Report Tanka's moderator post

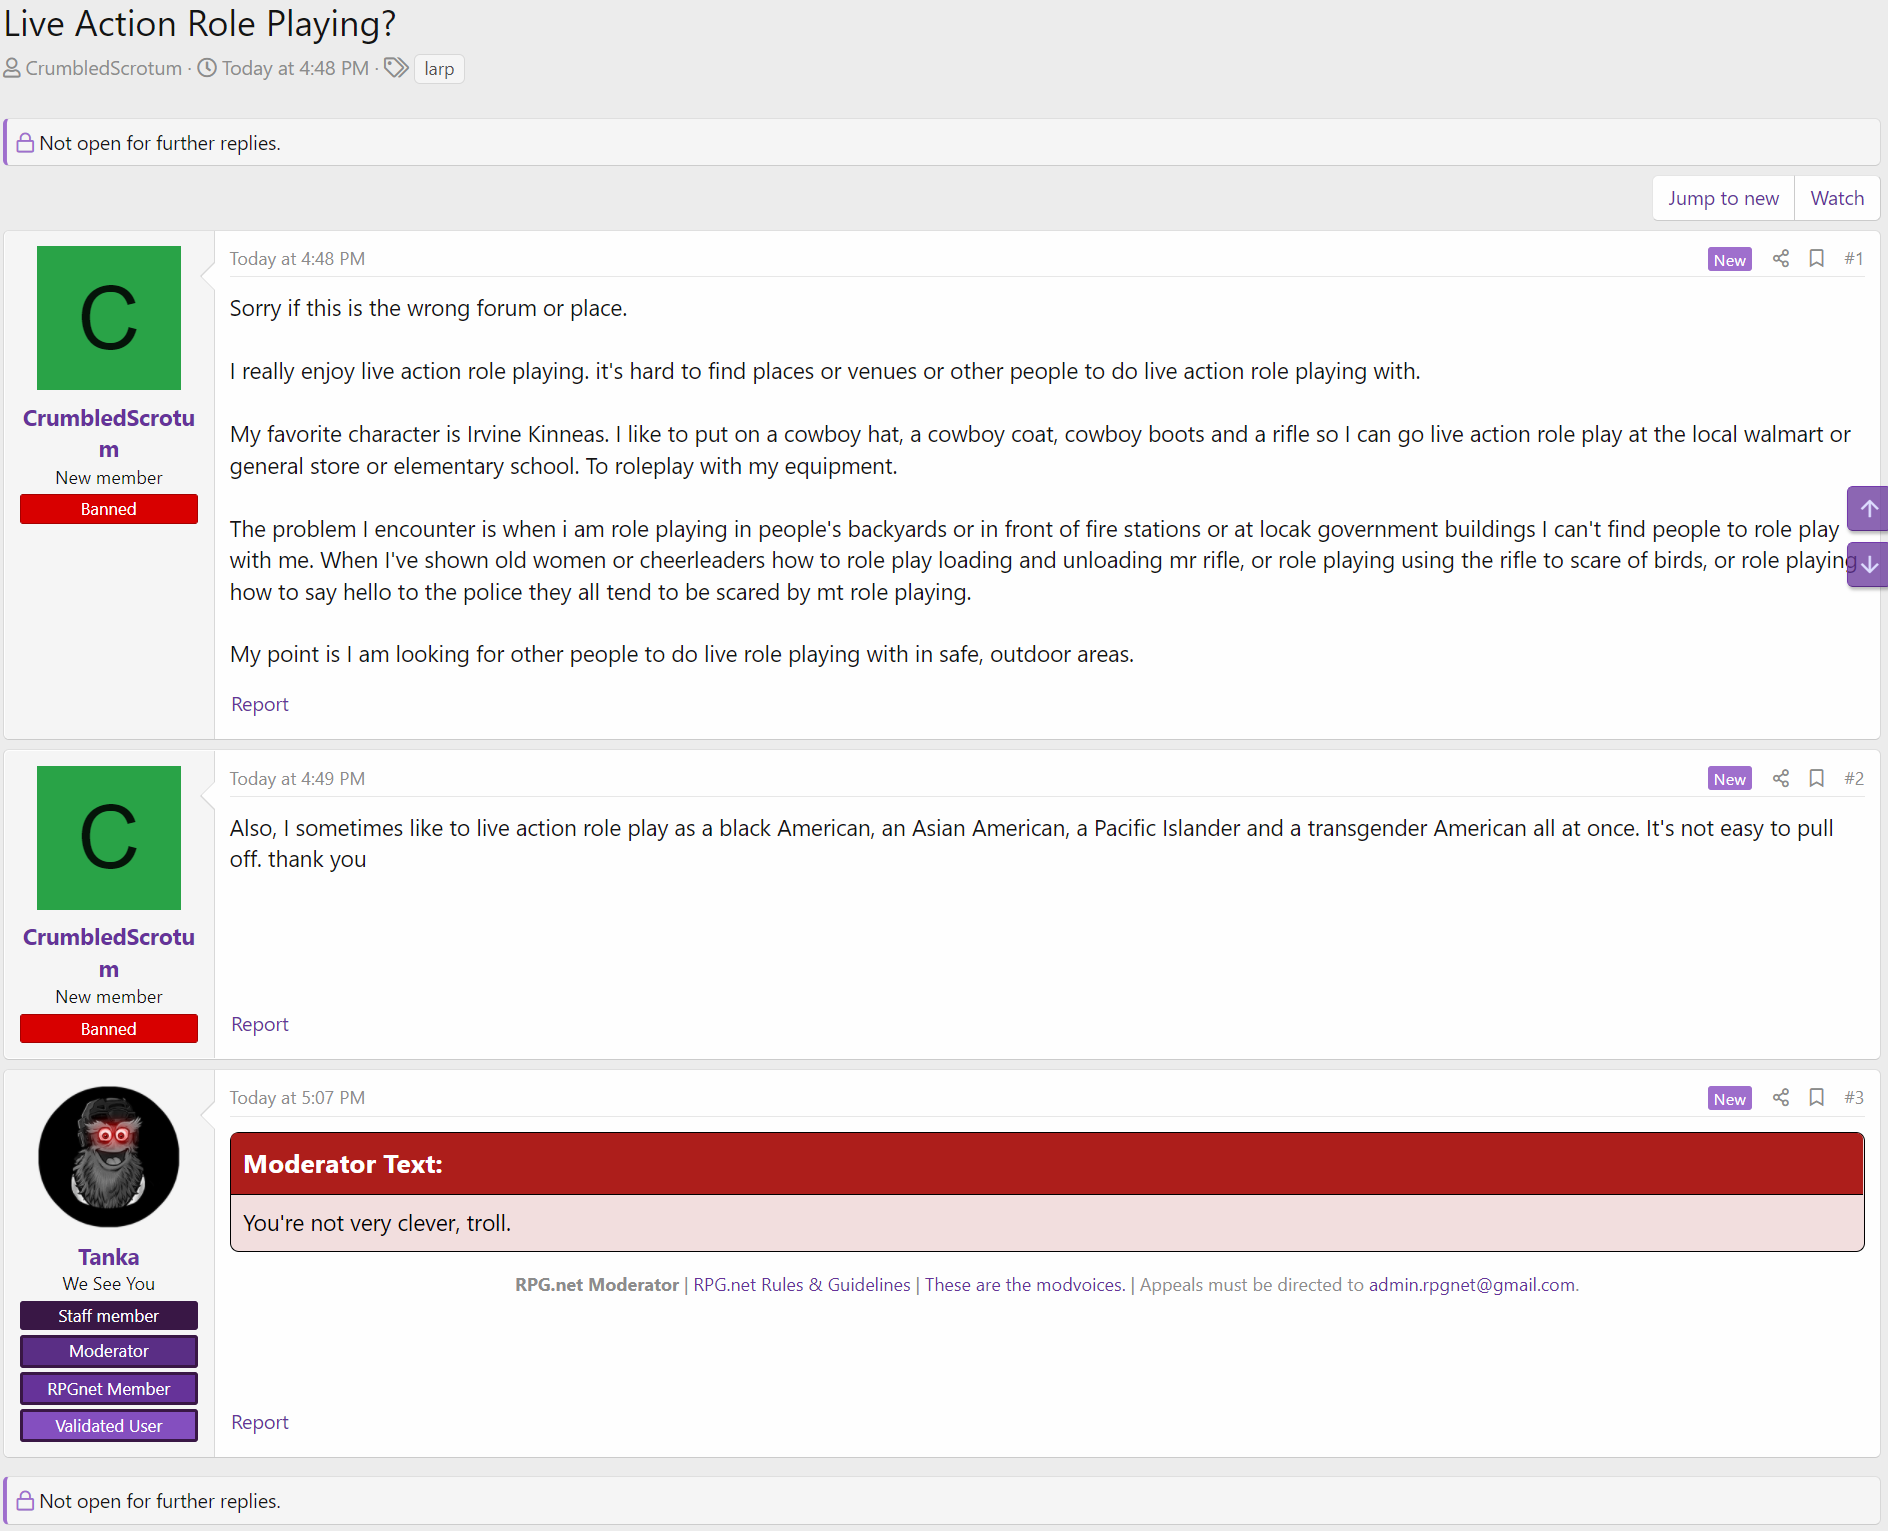tap(260, 1422)
